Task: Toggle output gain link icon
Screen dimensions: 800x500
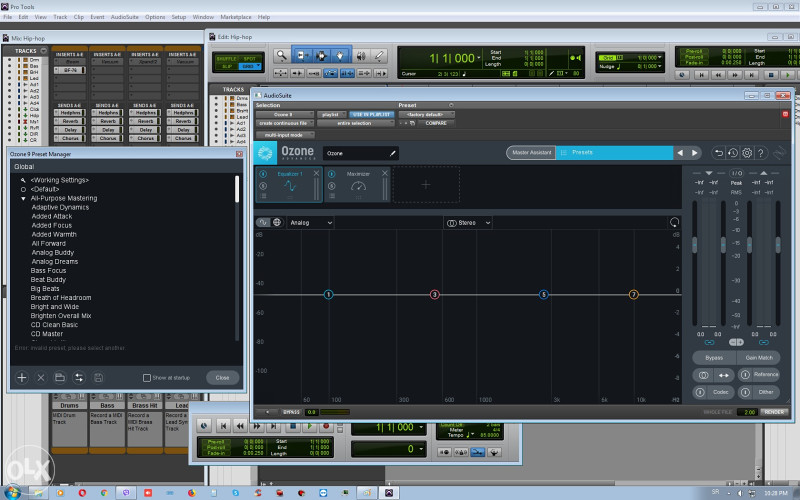Action: [764, 342]
